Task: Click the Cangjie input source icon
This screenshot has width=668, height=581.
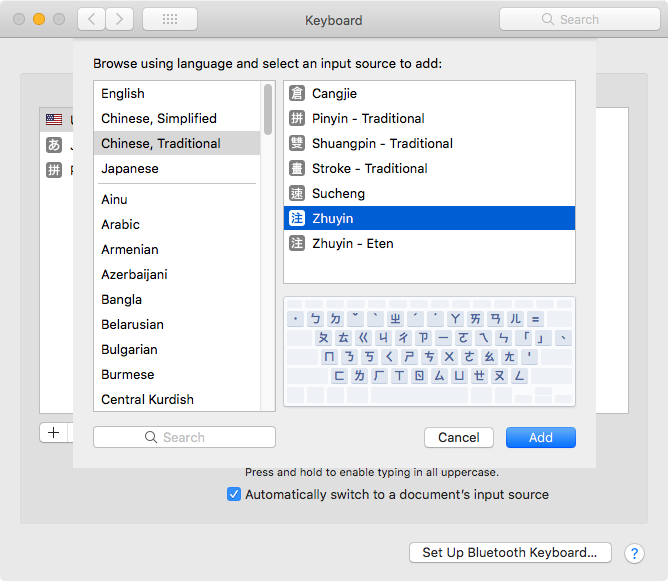Action: pos(297,93)
